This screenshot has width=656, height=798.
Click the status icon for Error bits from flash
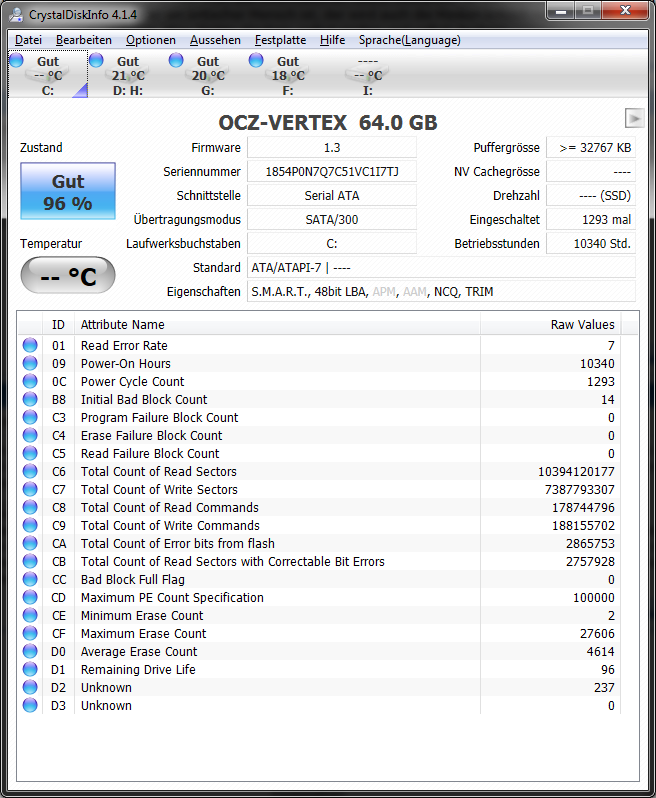pyautogui.click(x=30, y=543)
